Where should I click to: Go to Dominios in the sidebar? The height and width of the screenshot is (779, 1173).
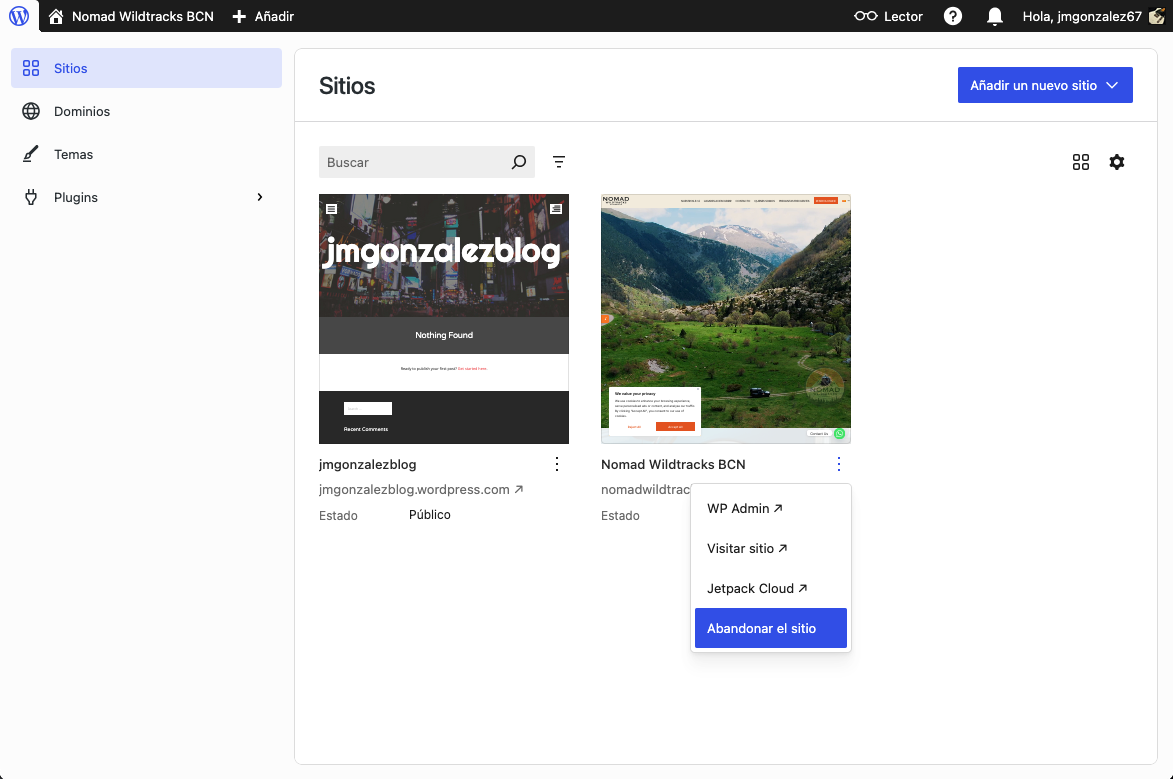click(x=82, y=111)
